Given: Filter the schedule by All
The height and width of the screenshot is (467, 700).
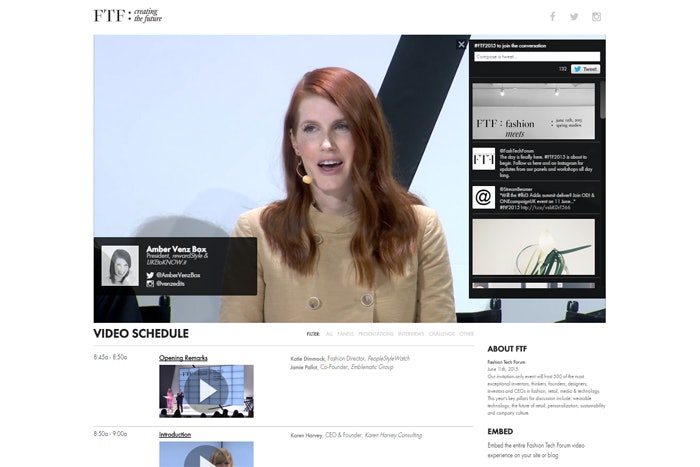Looking at the screenshot, I should (329, 334).
